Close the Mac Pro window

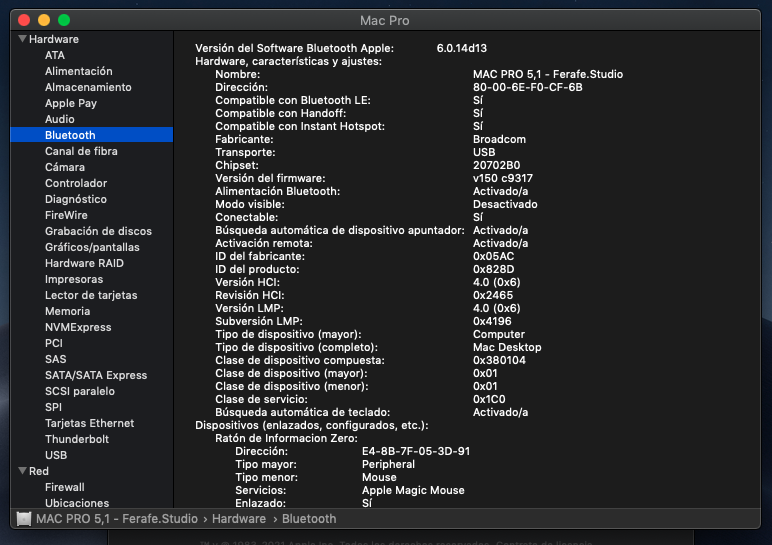pos(24,20)
